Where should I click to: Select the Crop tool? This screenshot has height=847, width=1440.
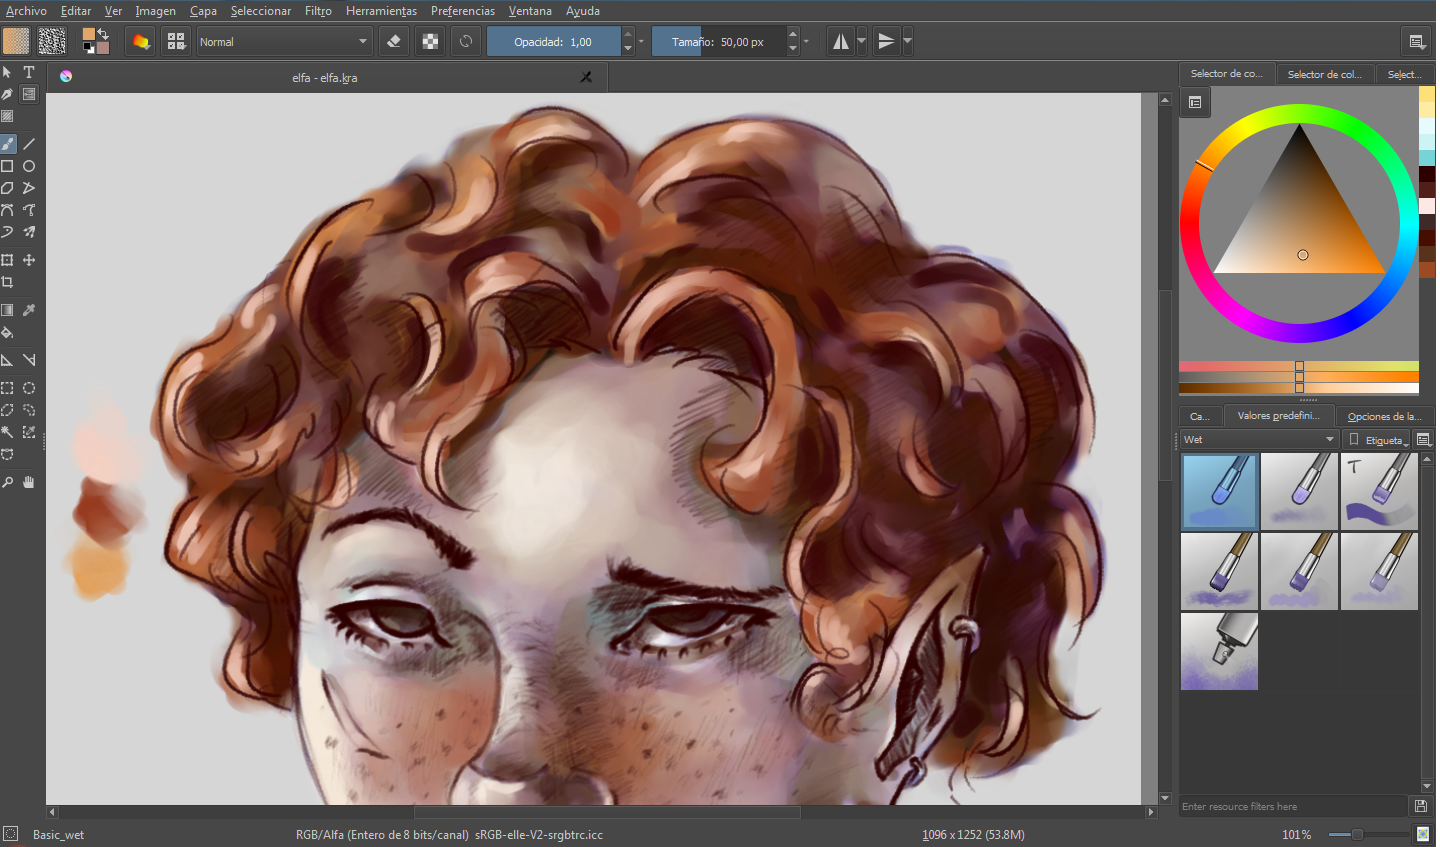(x=7, y=282)
